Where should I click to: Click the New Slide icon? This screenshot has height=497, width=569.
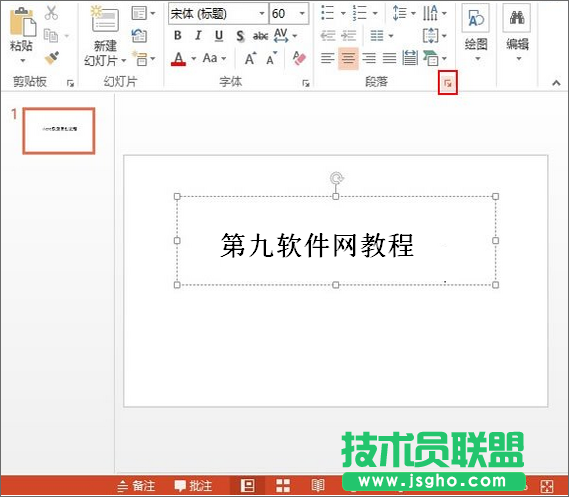point(105,20)
